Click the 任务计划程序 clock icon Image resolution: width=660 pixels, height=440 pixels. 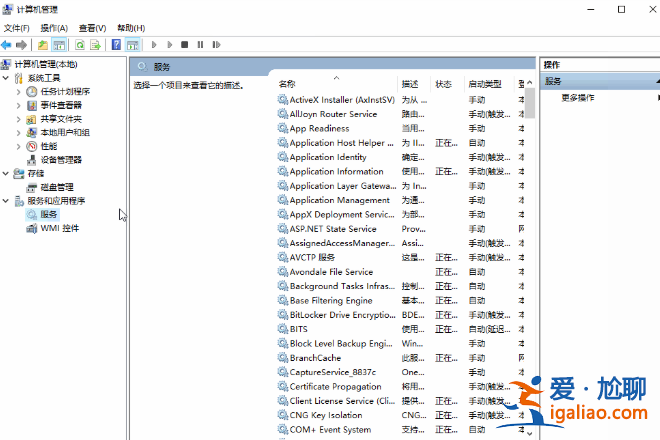click(x=32, y=92)
